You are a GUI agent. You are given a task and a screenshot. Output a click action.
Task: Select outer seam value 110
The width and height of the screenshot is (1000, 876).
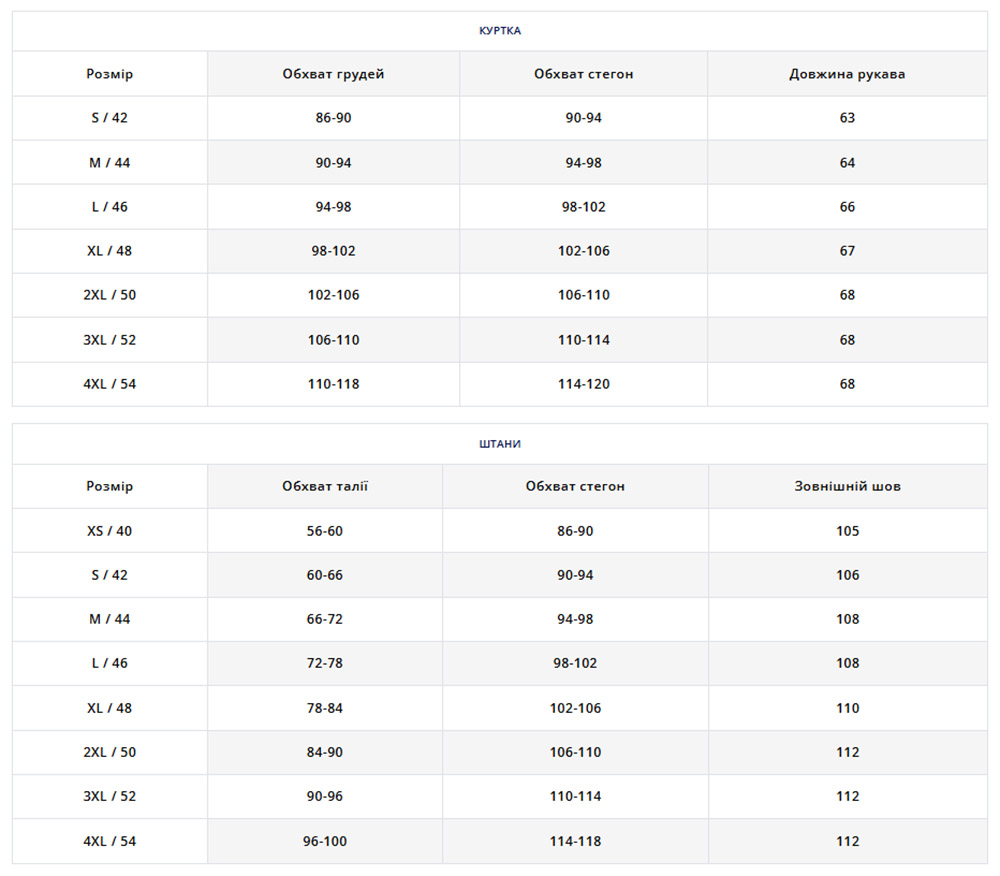tap(847, 708)
